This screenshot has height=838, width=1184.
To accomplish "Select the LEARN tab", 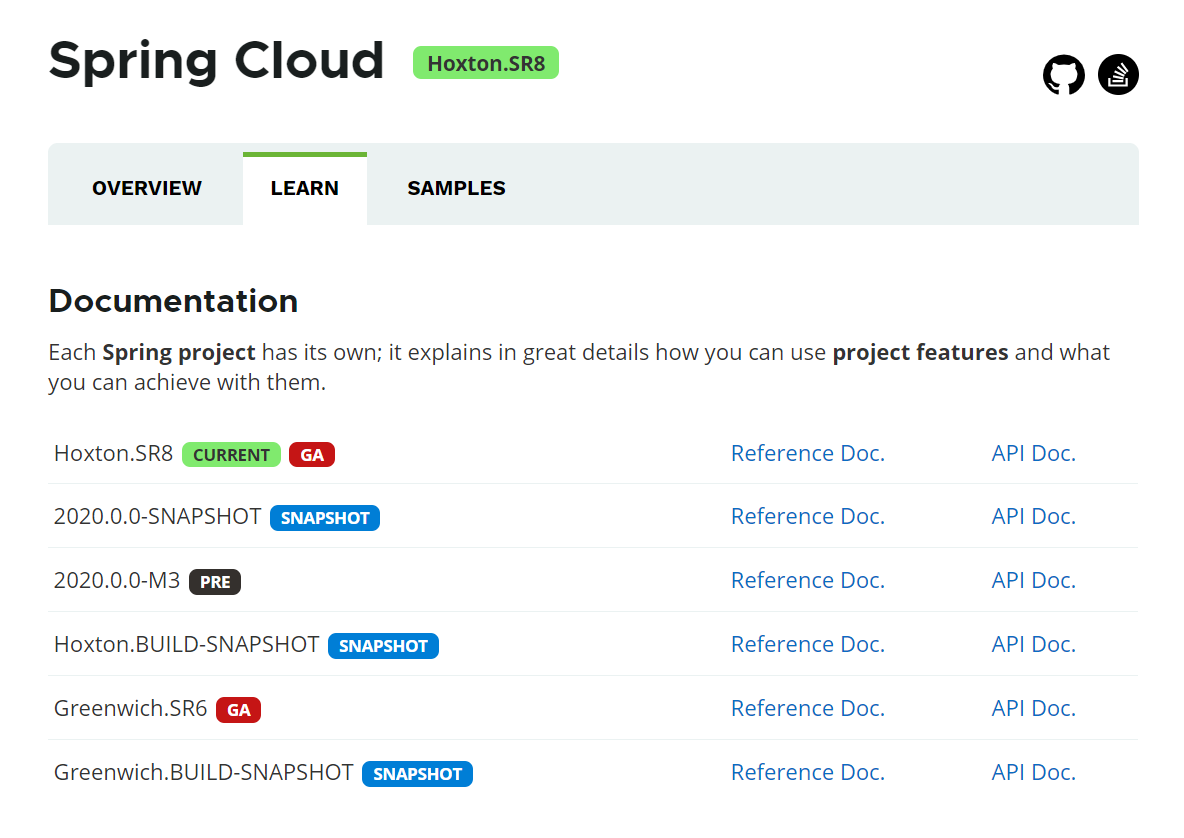I will 304,188.
